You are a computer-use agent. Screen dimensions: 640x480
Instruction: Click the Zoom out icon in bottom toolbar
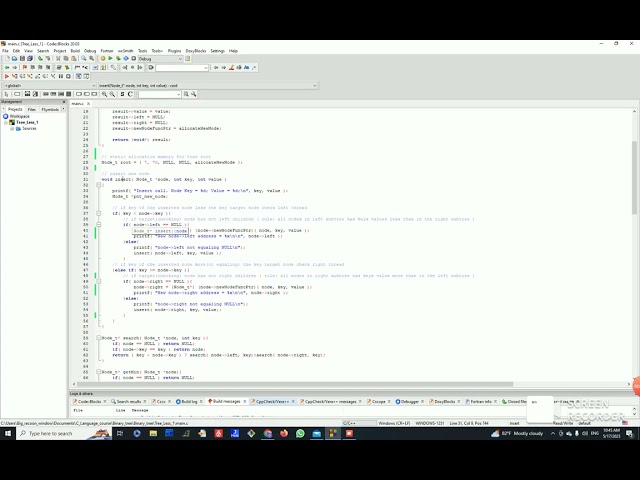pos(112,94)
